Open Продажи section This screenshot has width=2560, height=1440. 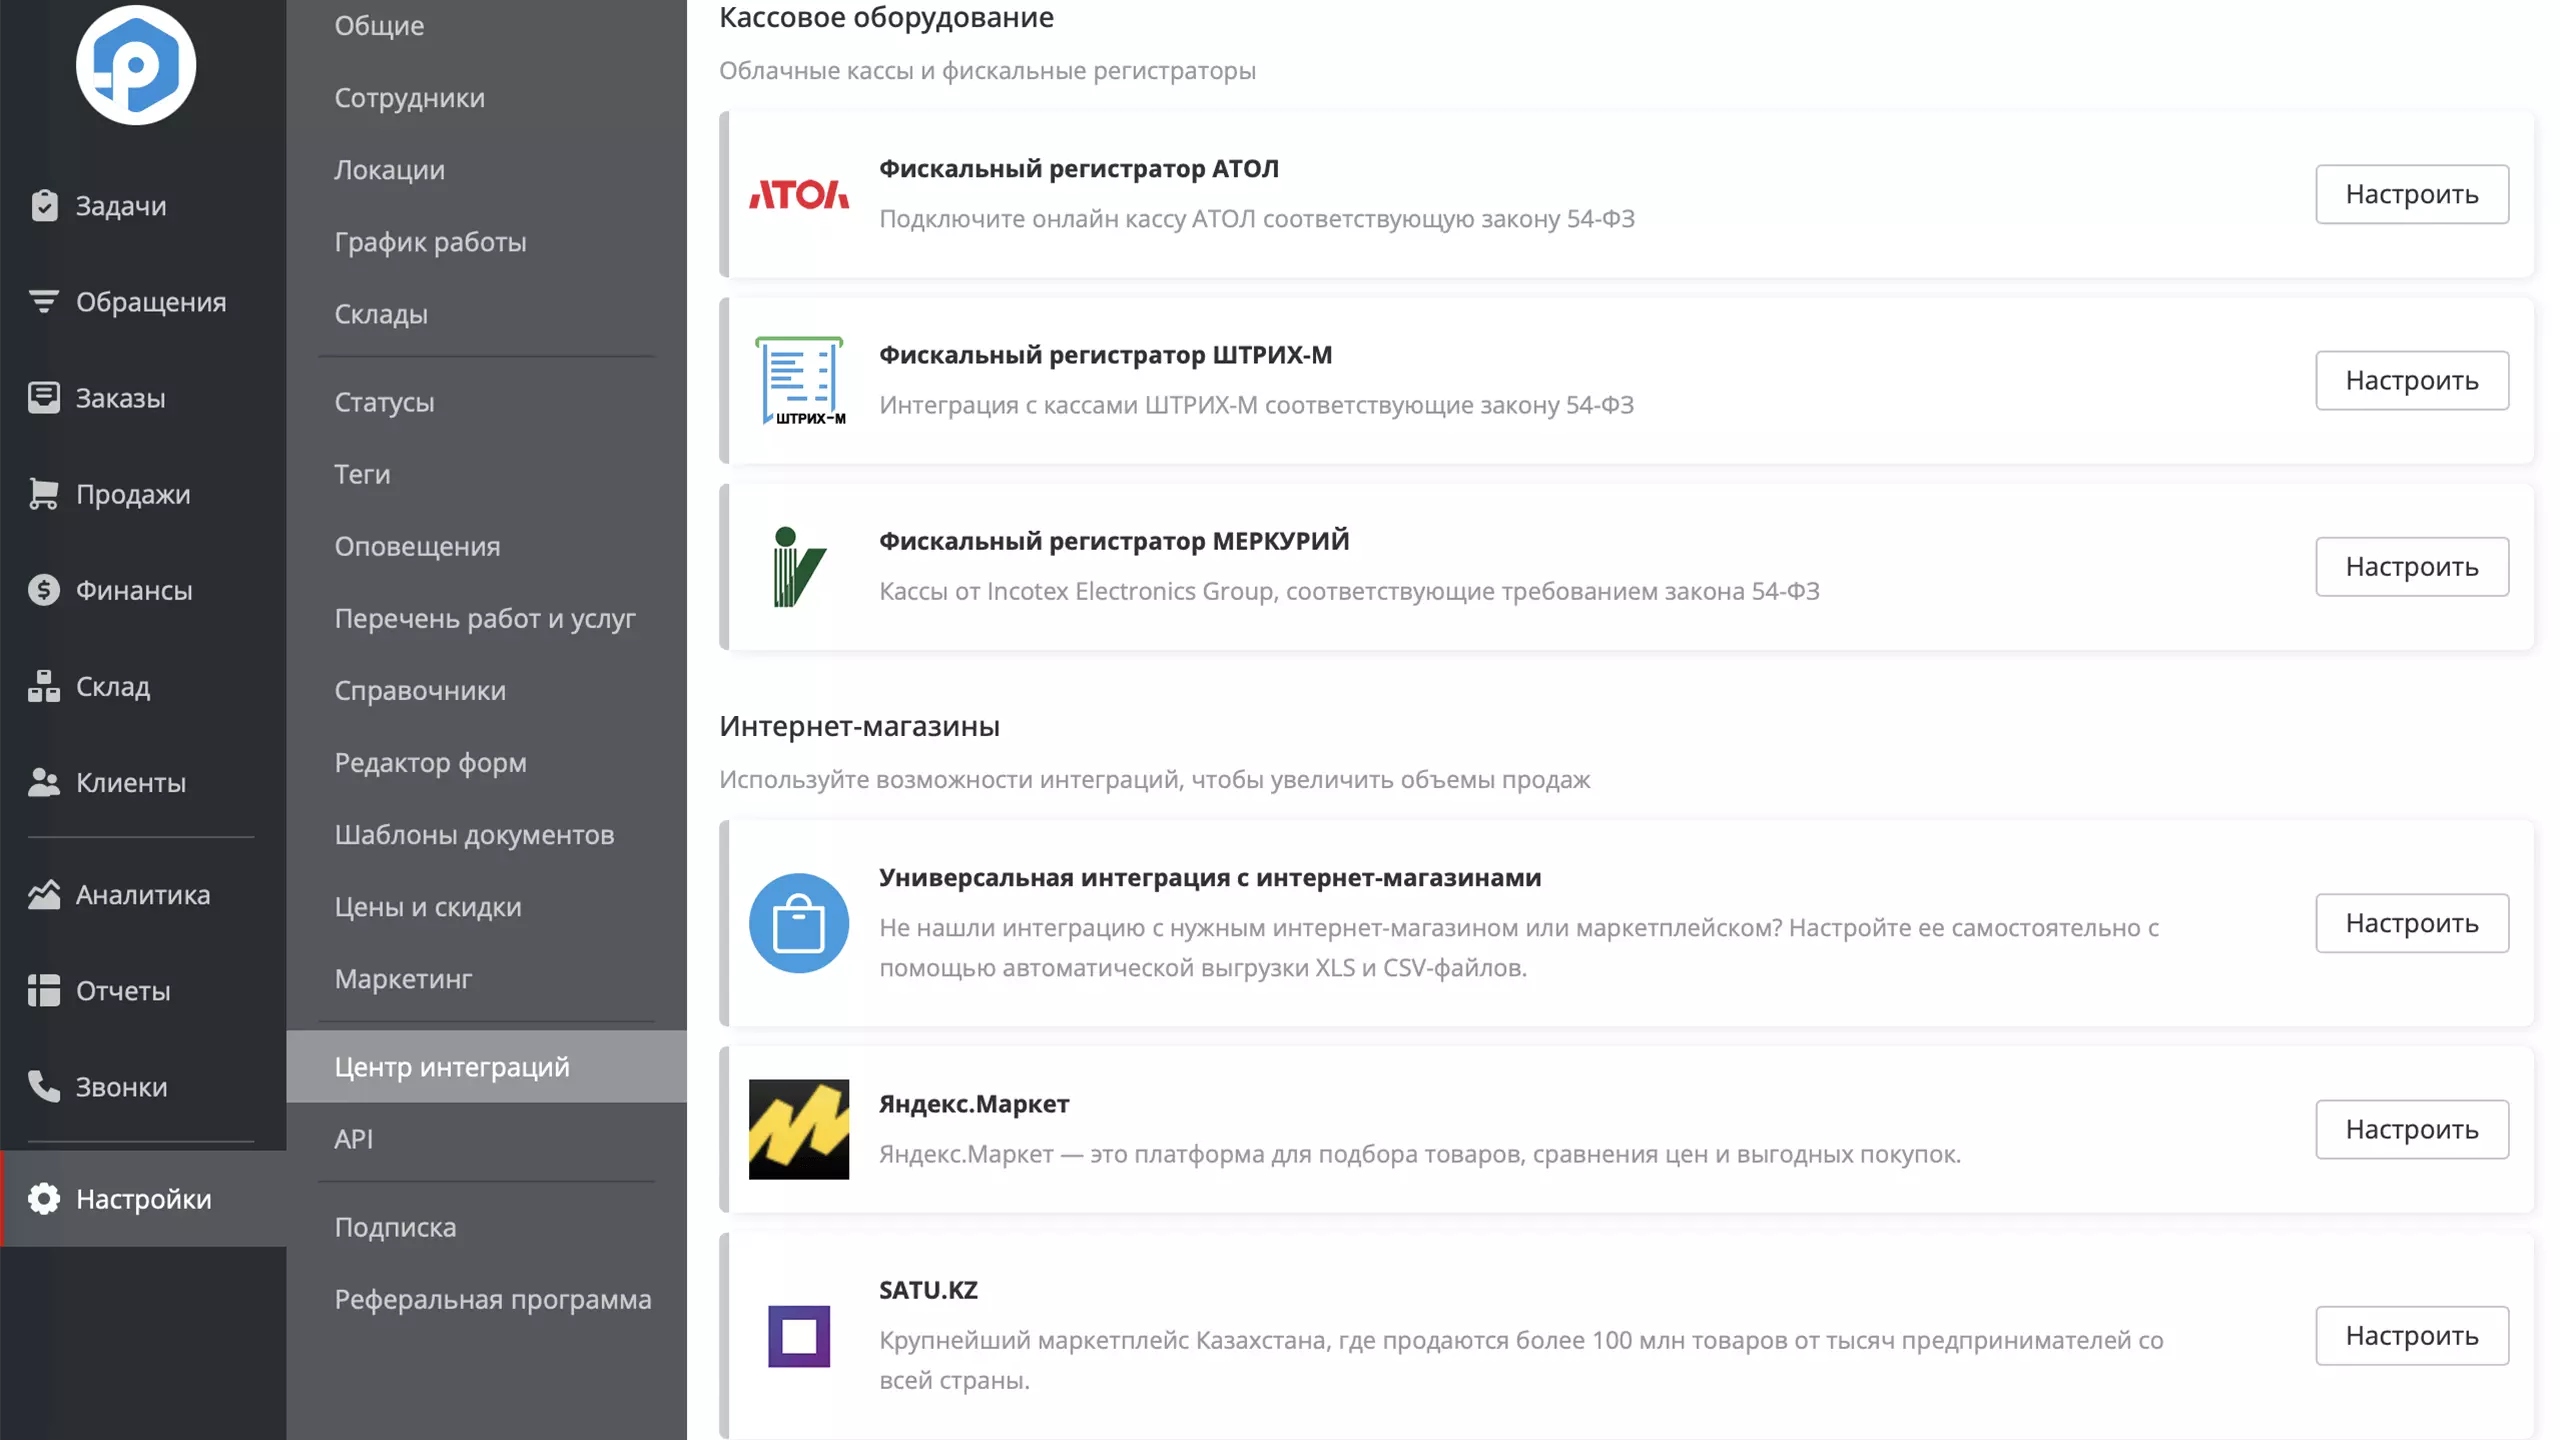143,493
